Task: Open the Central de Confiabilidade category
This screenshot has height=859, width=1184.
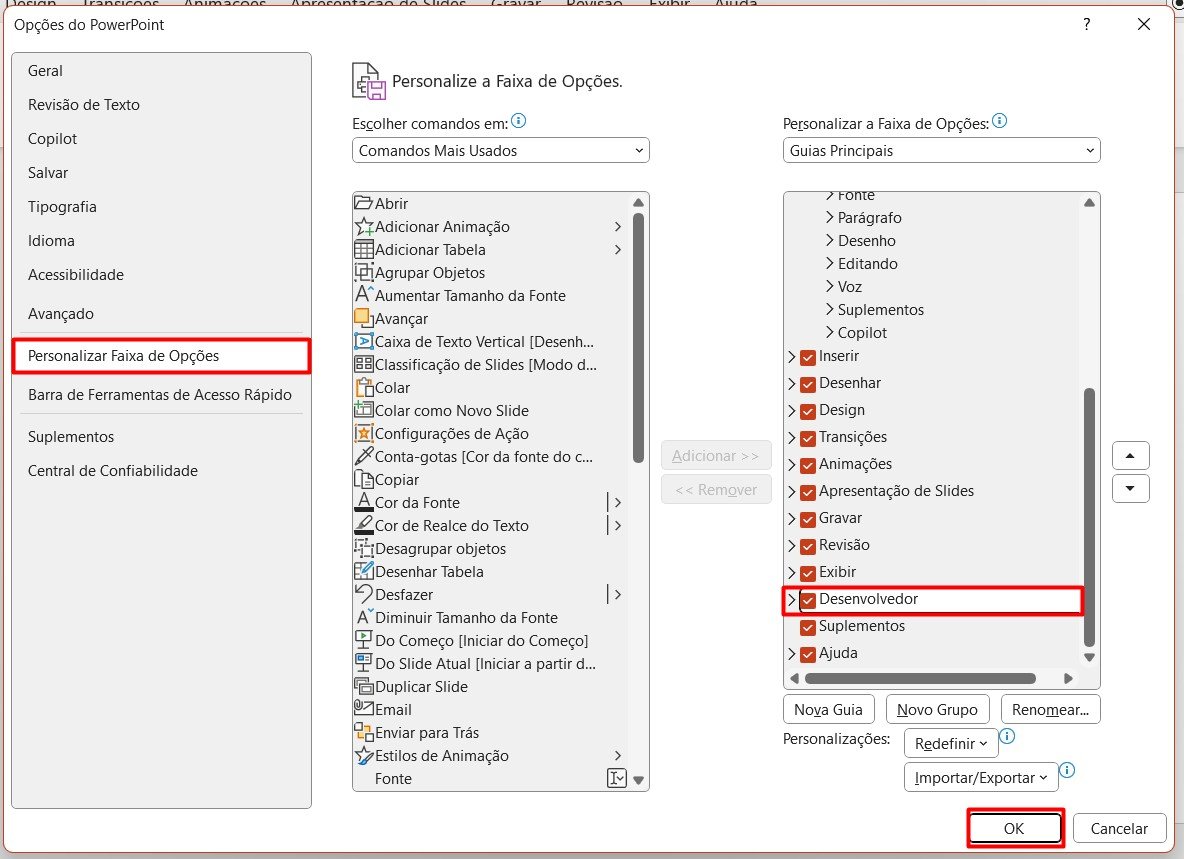Action: 161,470
